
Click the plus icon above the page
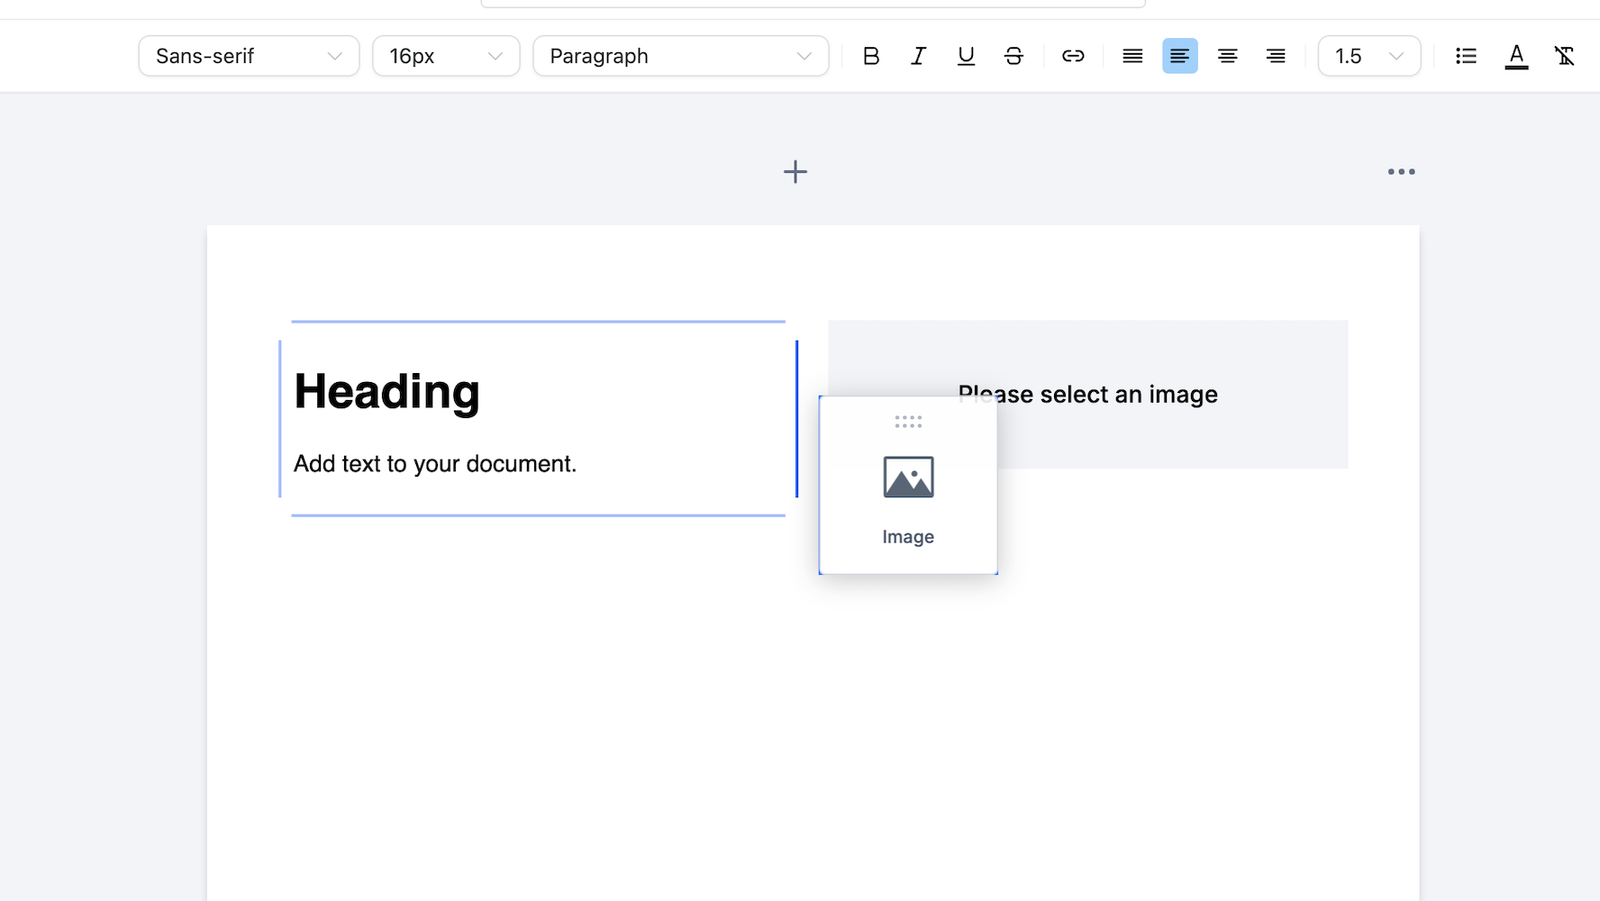[795, 172]
